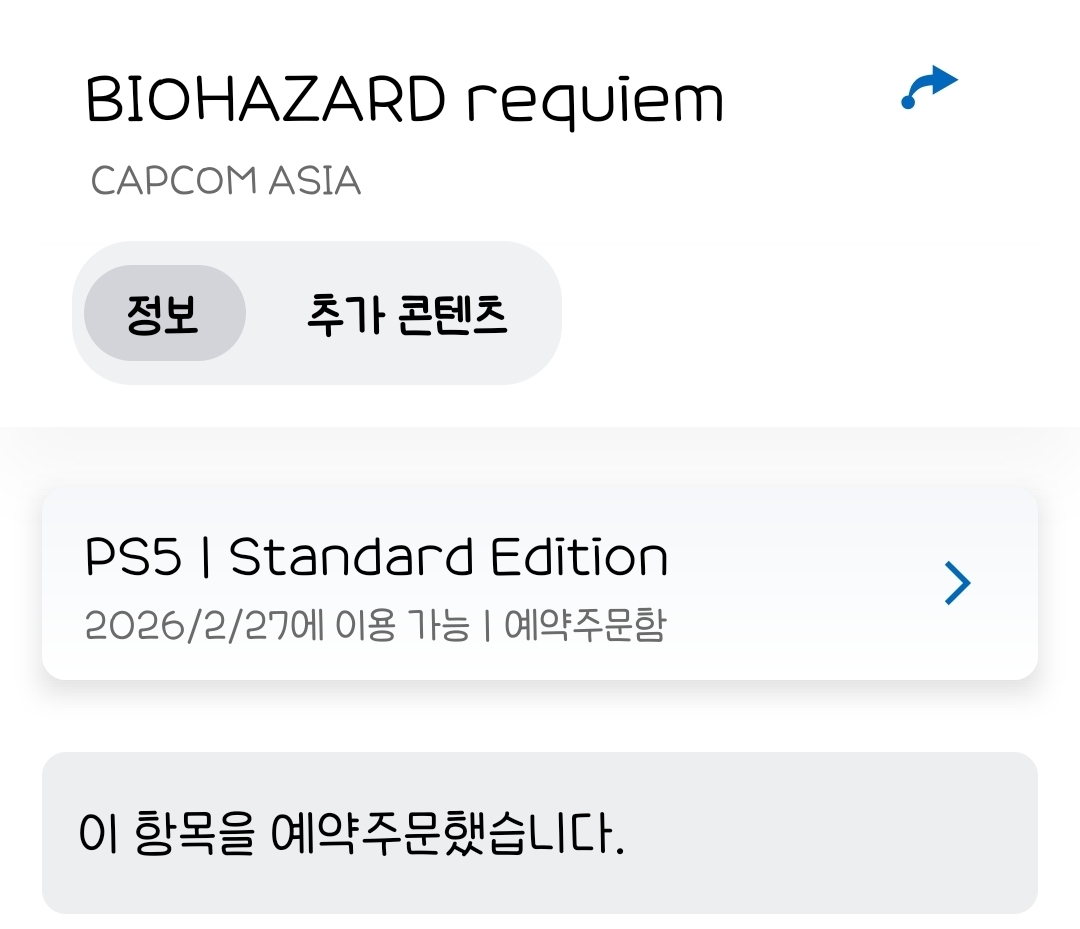This screenshot has width=1080, height=929.
Task: Tap the word BIOHAZARD in the header
Action: pyautogui.click(x=265, y=100)
